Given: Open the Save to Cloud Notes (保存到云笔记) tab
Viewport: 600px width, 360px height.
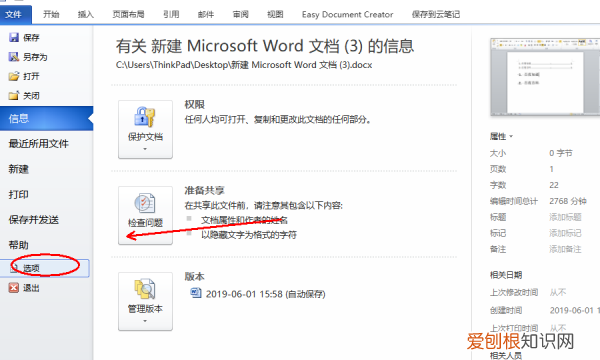Looking at the screenshot, I should [436, 15].
